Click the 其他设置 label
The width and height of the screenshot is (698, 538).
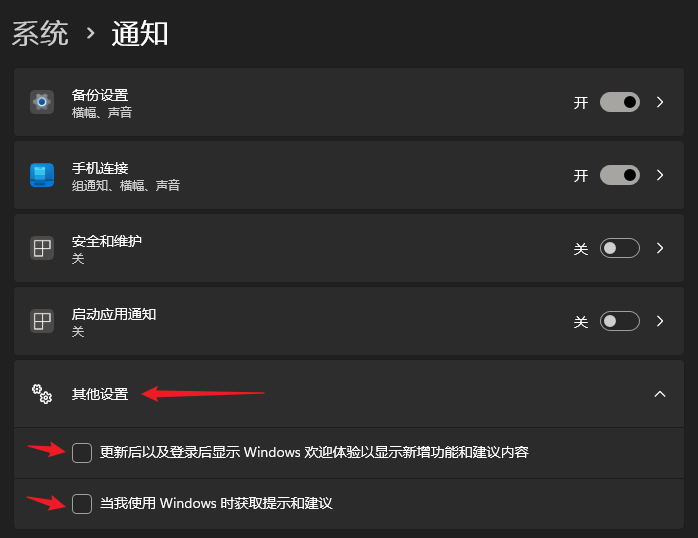(100, 394)
